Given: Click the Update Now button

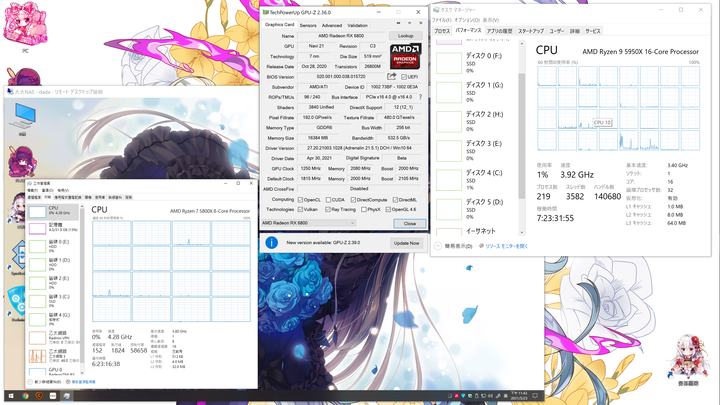Looking at the screenshot, I should (406, 243).
